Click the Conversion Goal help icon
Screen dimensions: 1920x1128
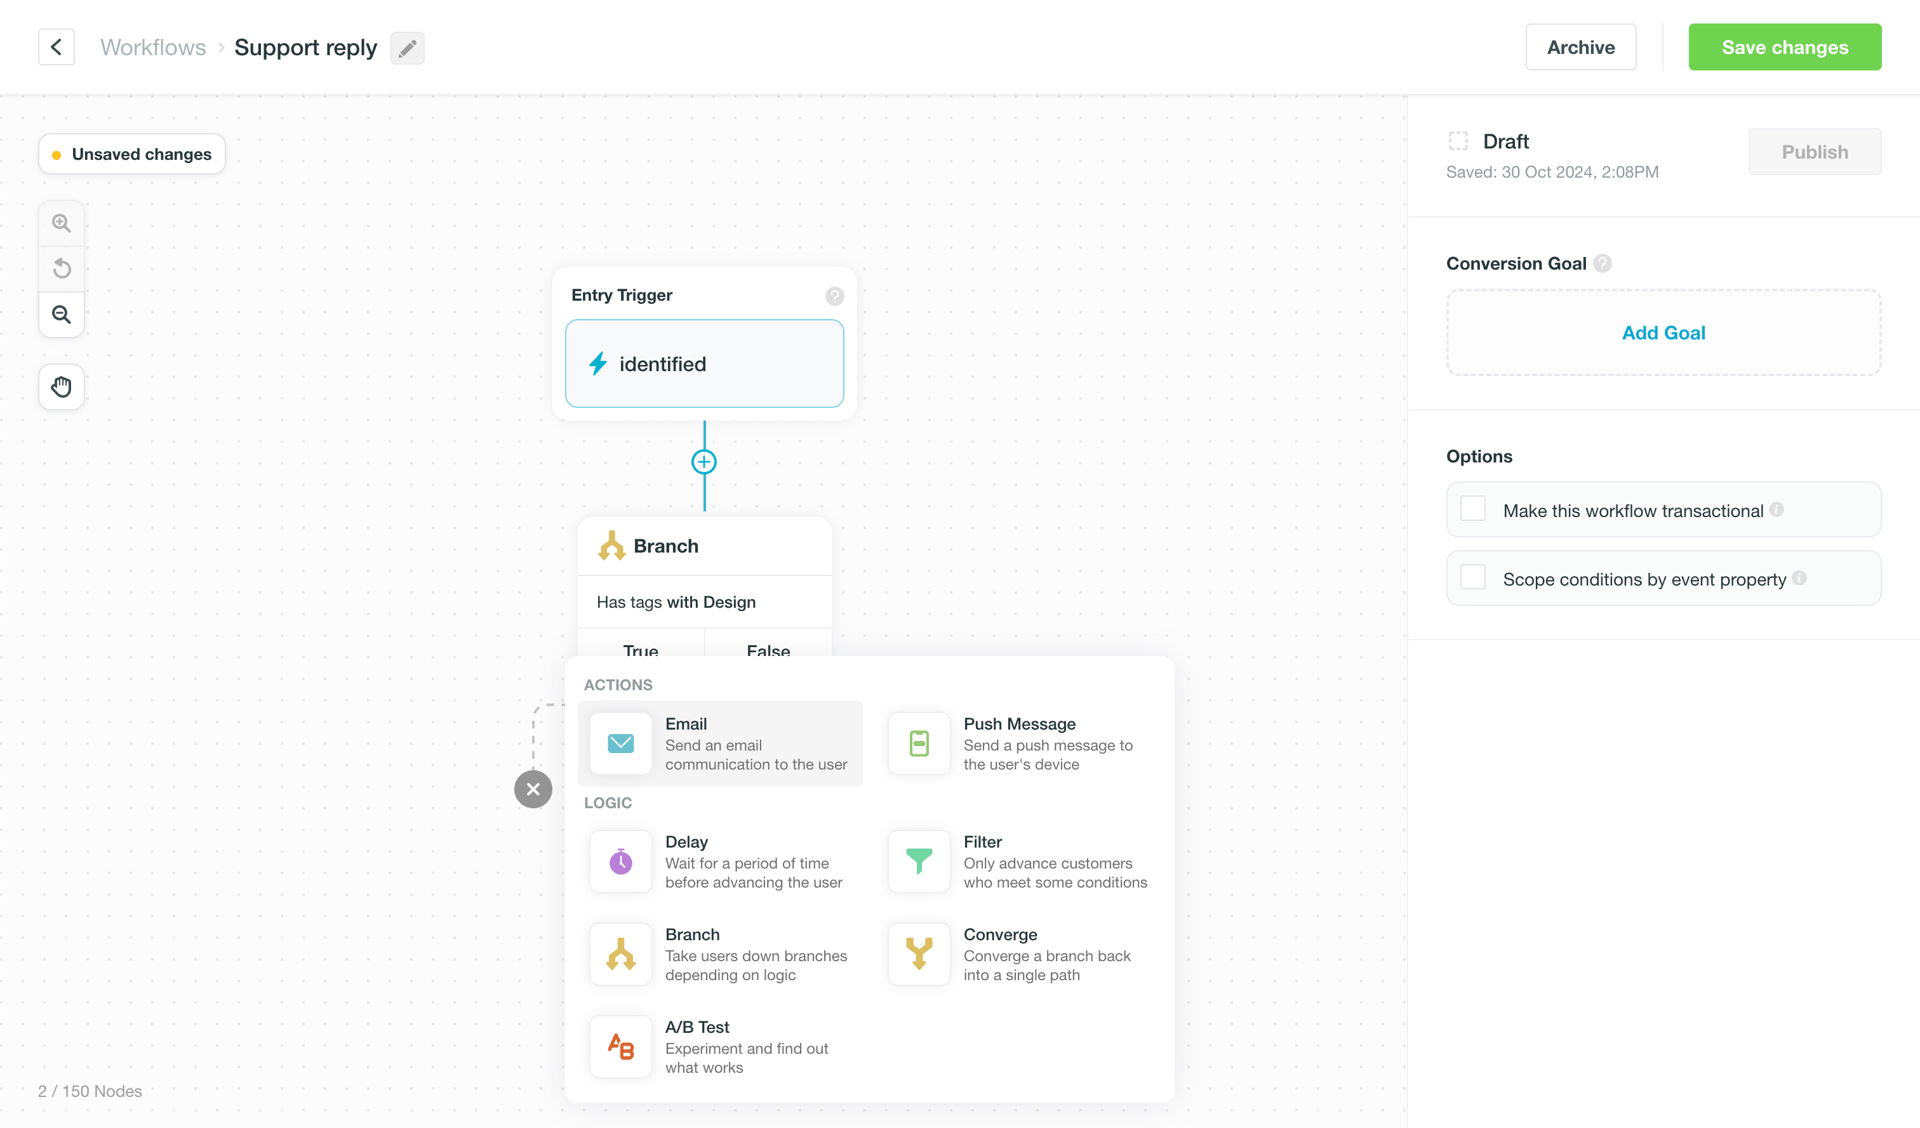click(1603, 263)
